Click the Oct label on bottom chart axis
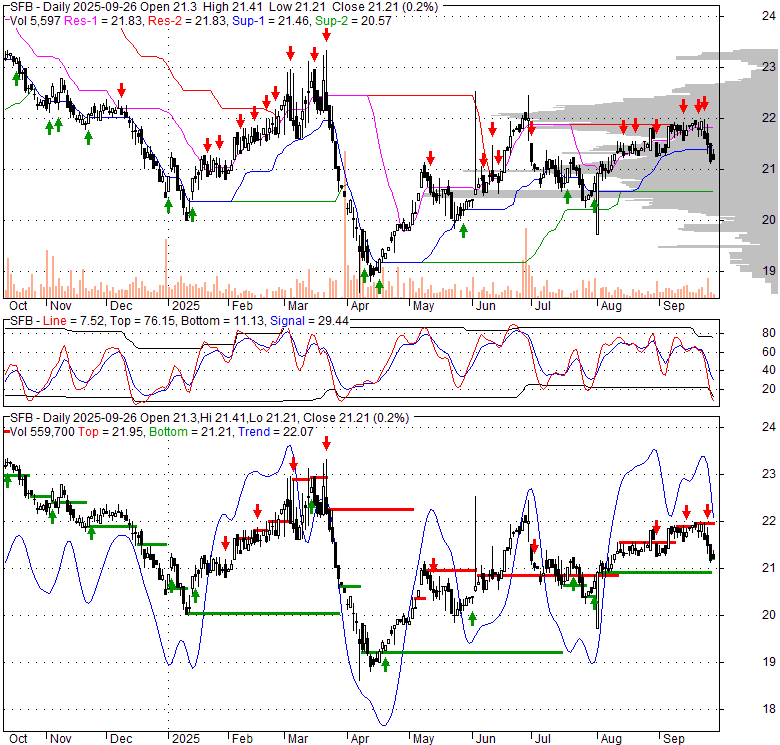This screenshot has height=745, width=780. (18, 739)
